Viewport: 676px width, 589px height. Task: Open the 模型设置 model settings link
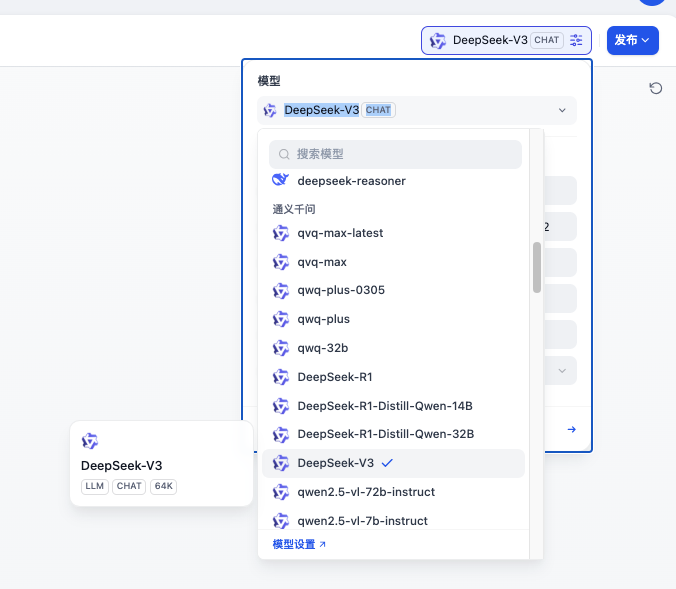[x=299, y=545]
